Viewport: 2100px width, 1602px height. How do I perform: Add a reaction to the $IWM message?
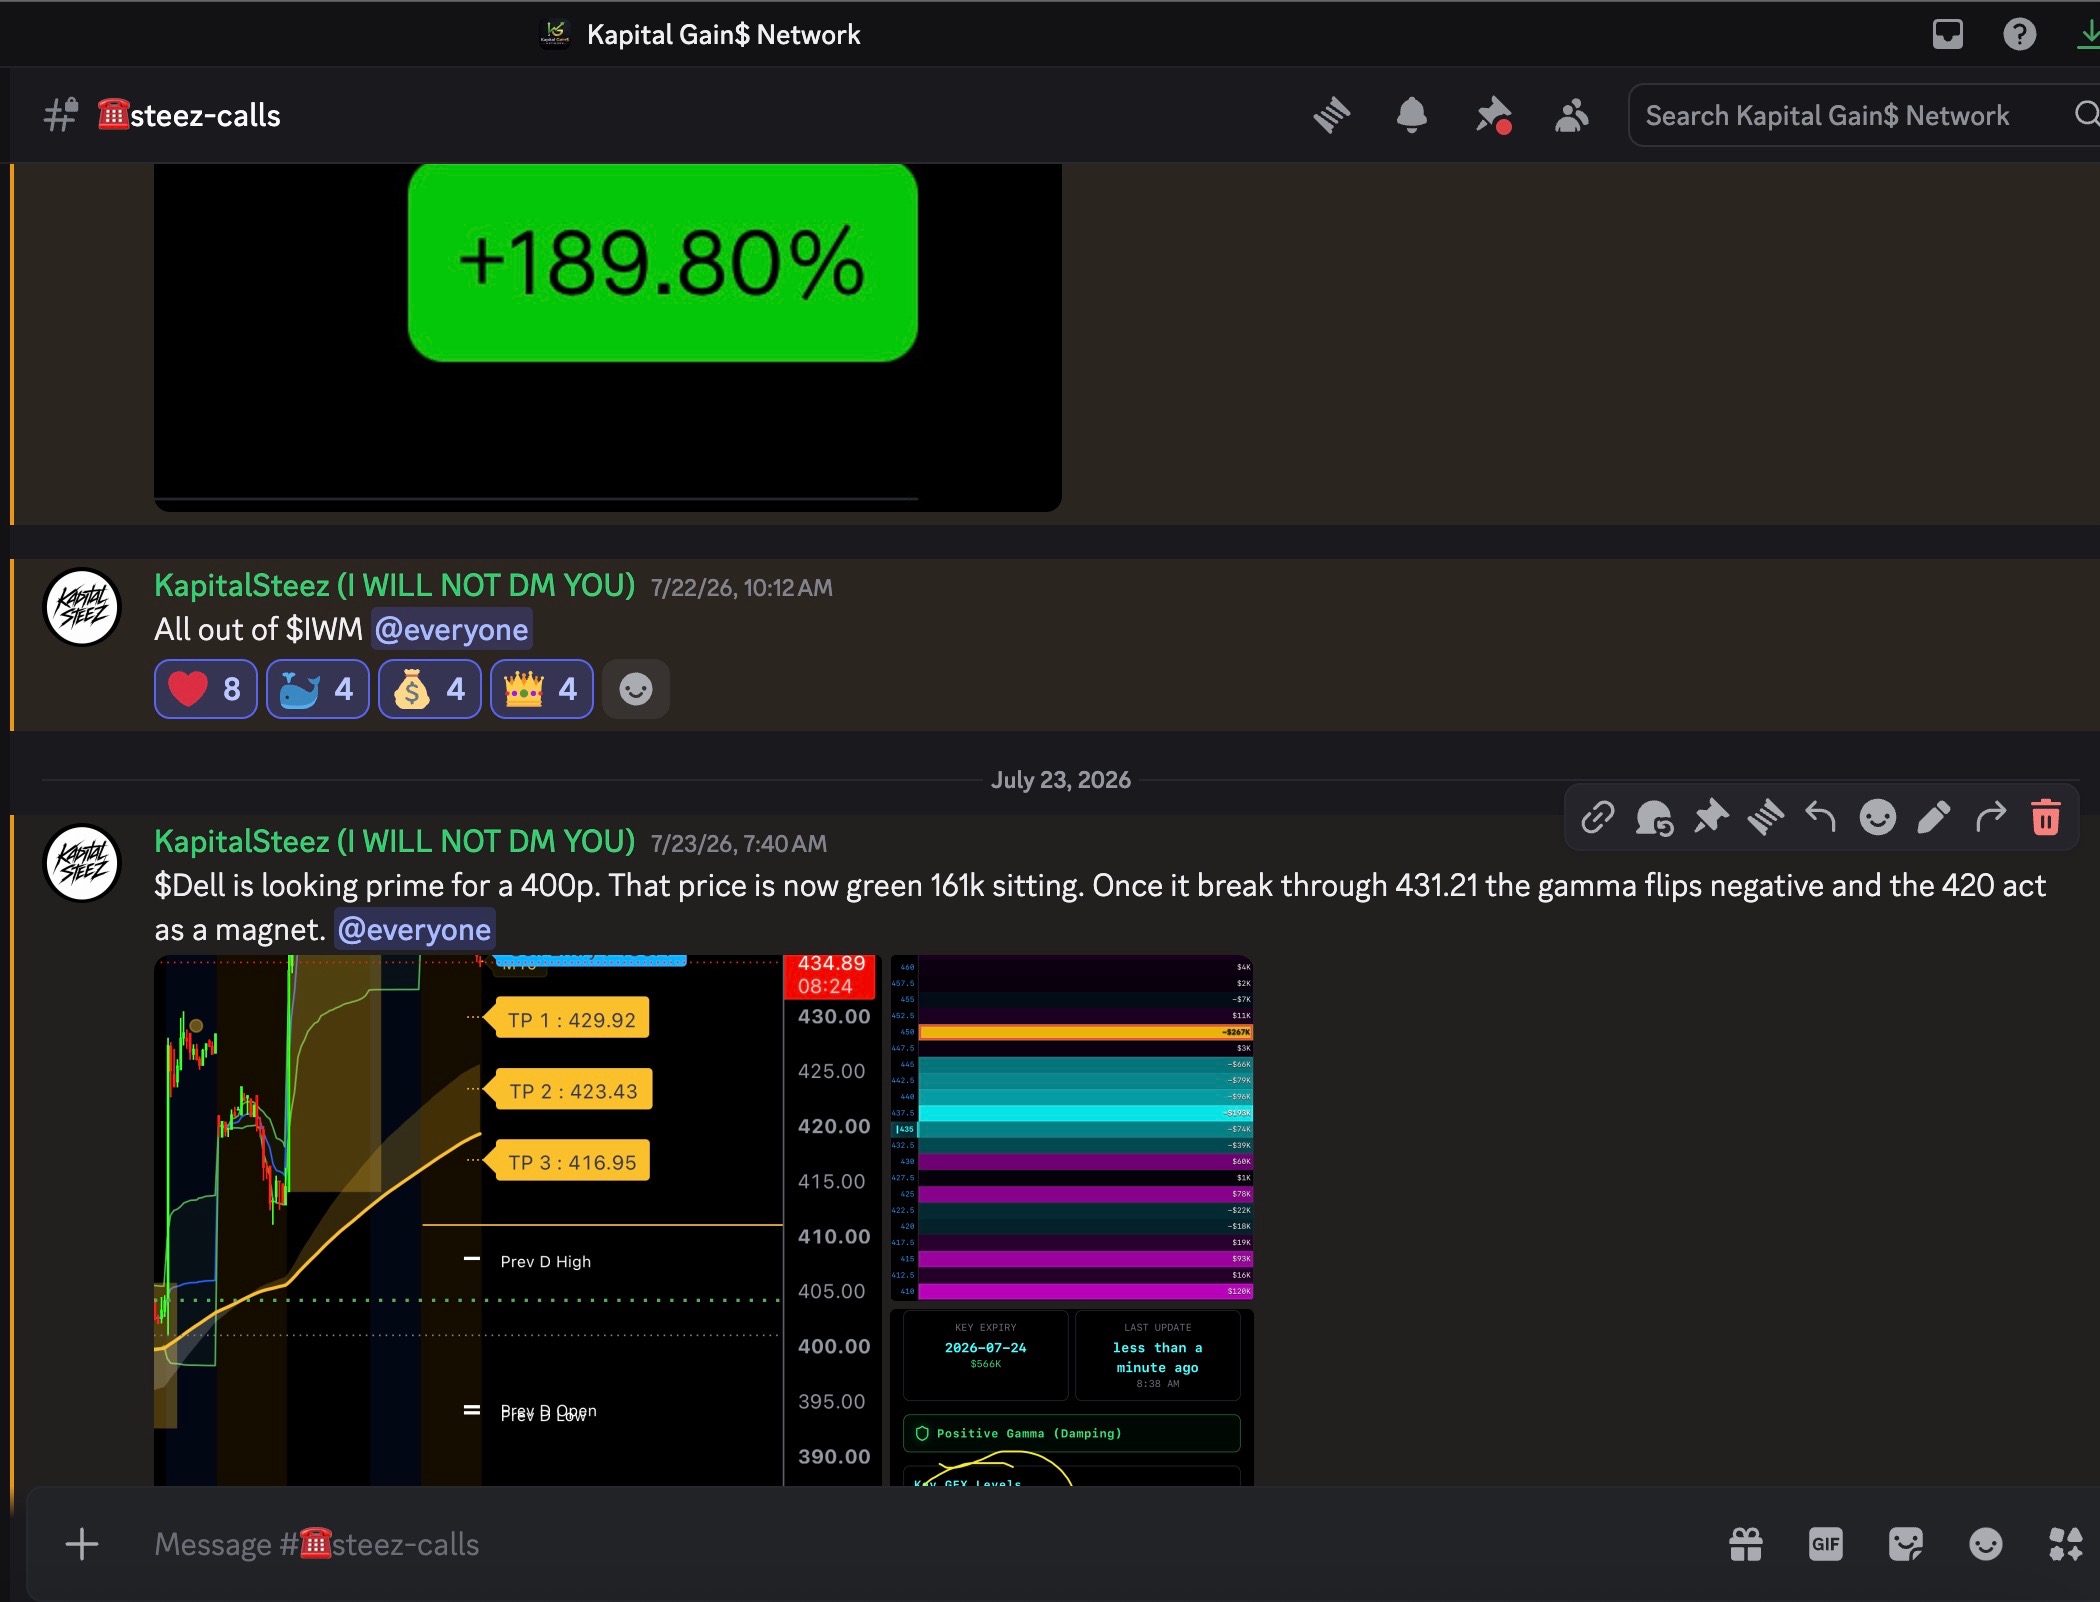tap(636, 689)
